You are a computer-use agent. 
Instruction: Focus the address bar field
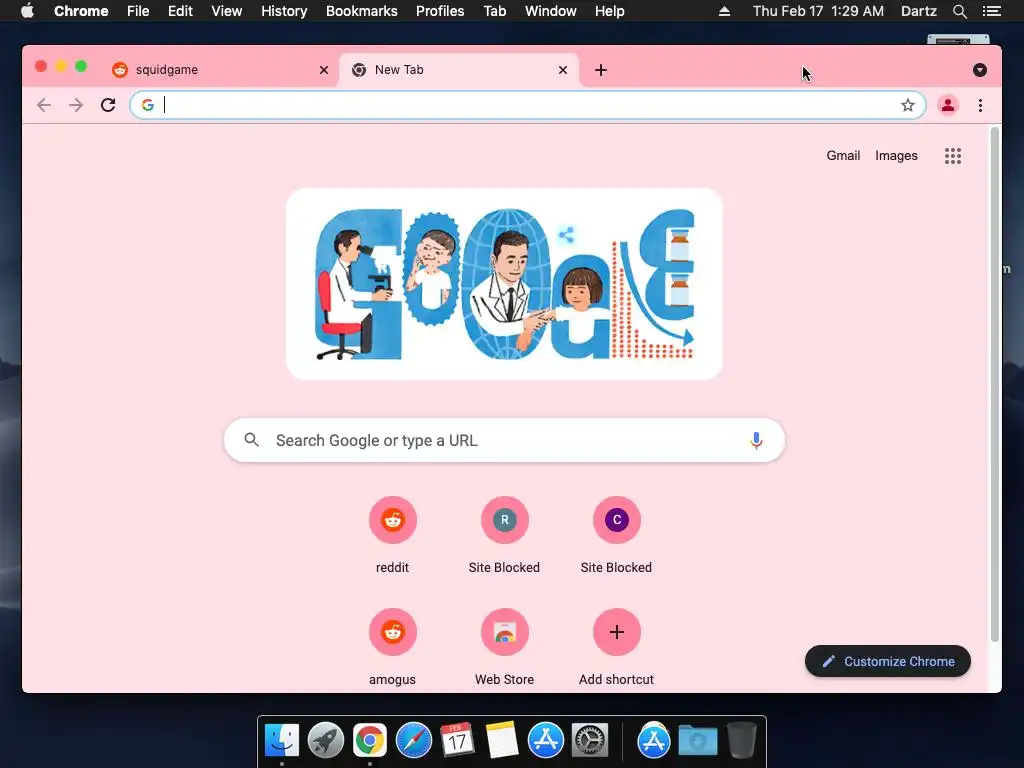[x=528, y=105]
